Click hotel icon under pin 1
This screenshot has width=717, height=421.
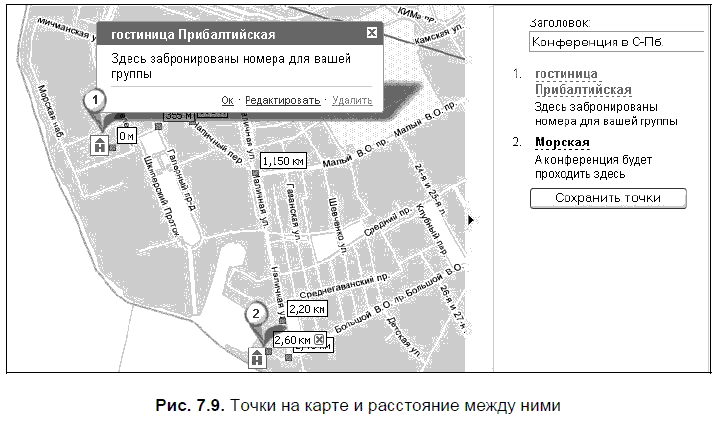[x=99, y=146]
